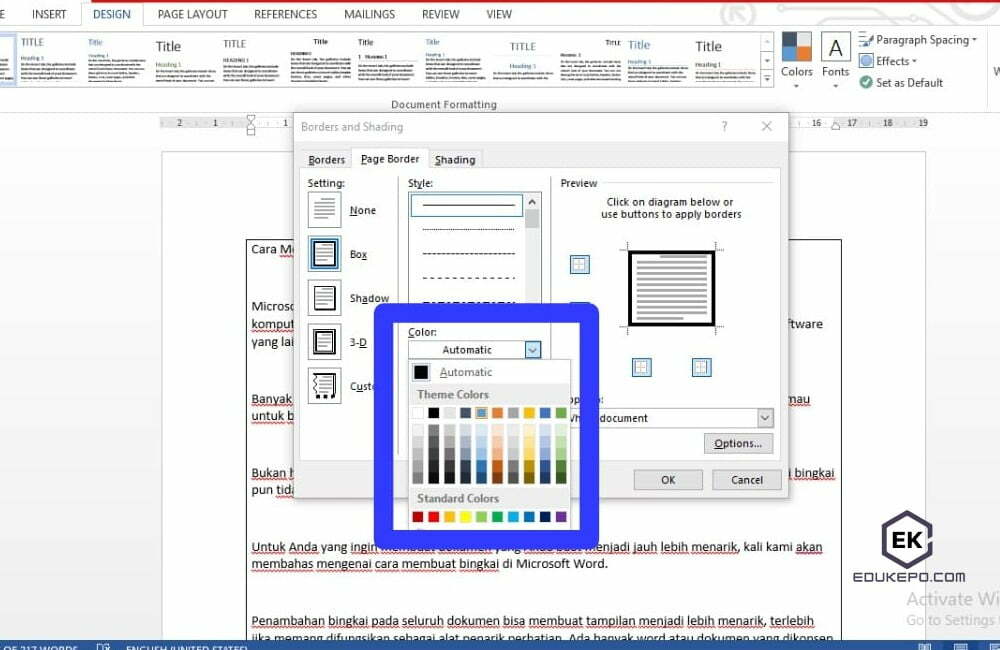Click the Options button
The height and width of the screenshot is (650, 1000).
point(738,443)
